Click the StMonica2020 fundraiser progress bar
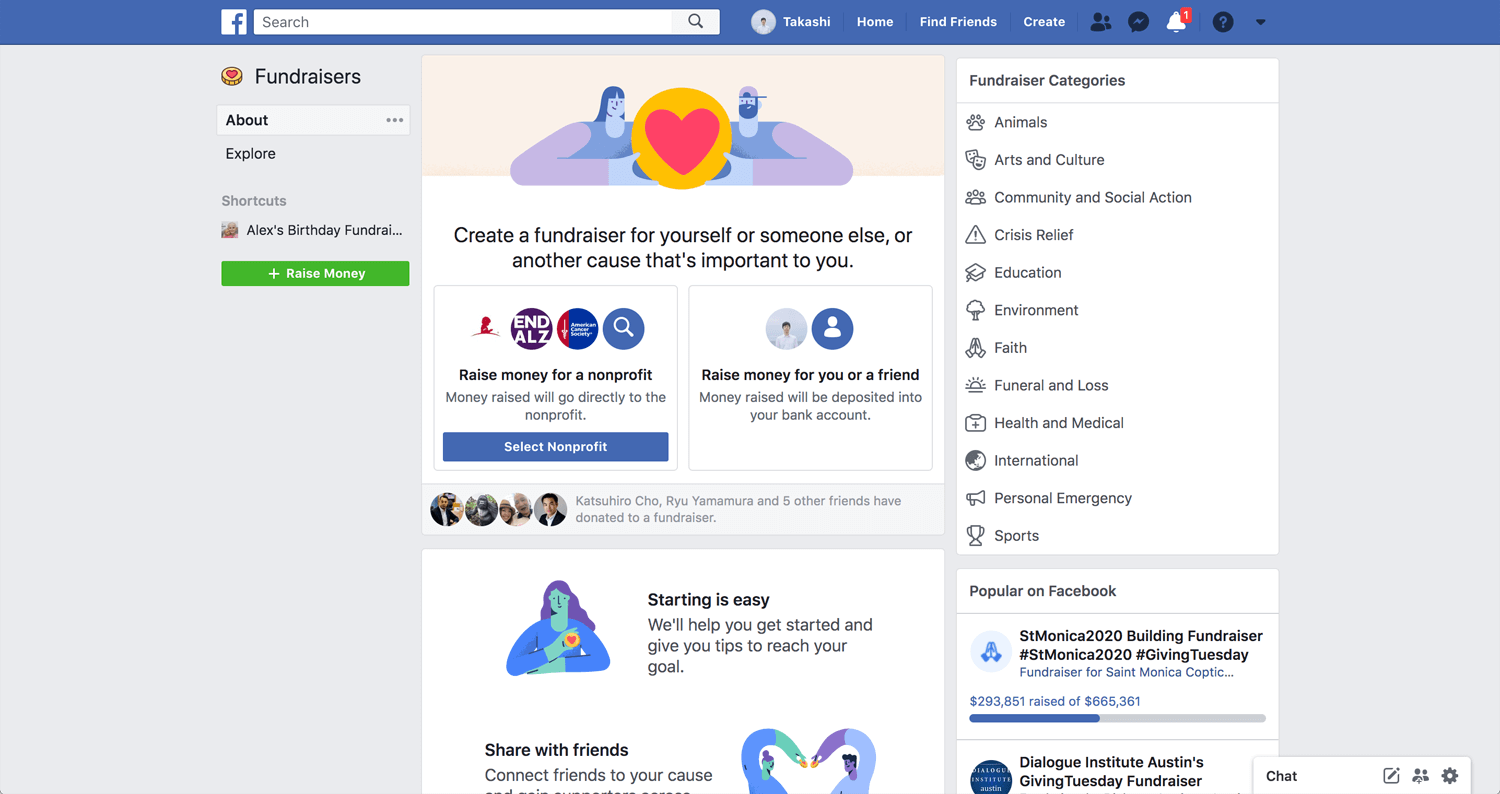Image resolution: width=1500 pixels, height=794 pixels. pos(1117,718)
